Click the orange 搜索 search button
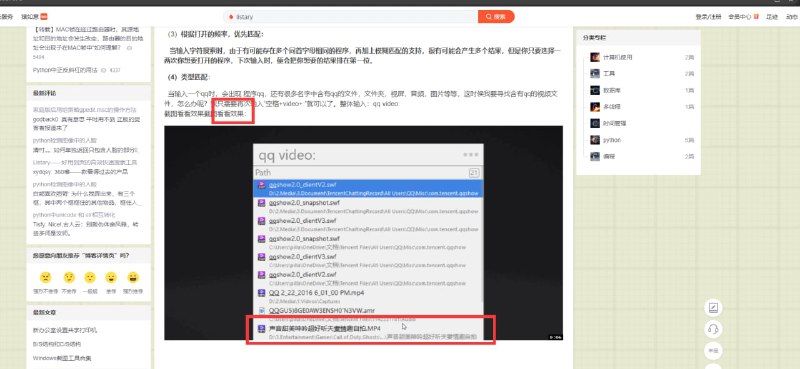Screen dimensions: 800x369 click(x=496, y=17)
